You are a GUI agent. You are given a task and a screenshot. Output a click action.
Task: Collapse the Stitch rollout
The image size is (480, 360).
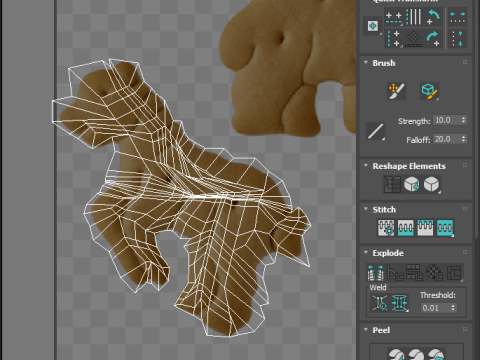click(366, 209)
